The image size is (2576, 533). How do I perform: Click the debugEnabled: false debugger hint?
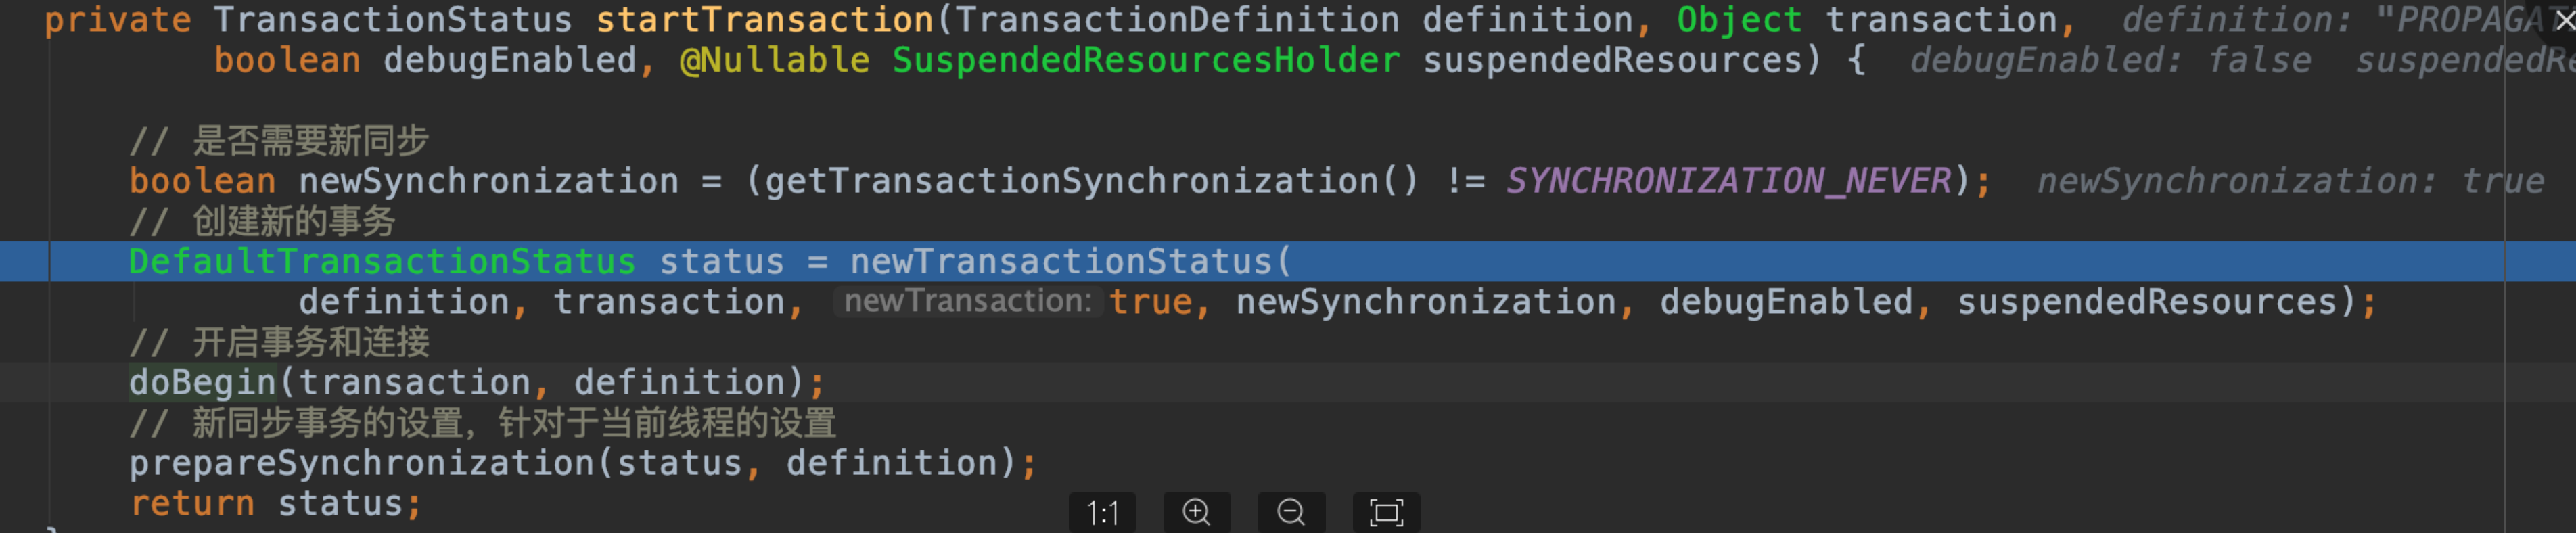(x=2111, y=60)
